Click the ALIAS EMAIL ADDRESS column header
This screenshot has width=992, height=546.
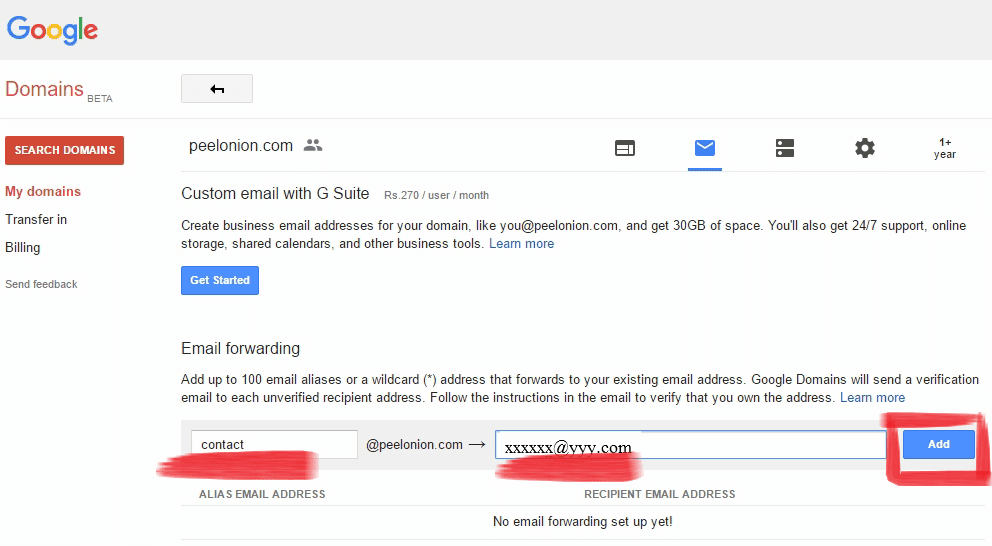coord(262,494)
